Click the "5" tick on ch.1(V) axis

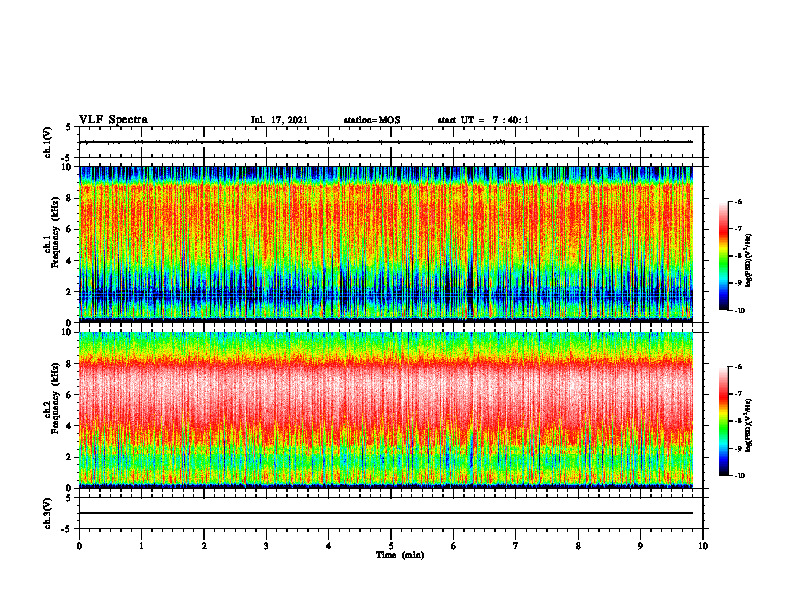68,127
